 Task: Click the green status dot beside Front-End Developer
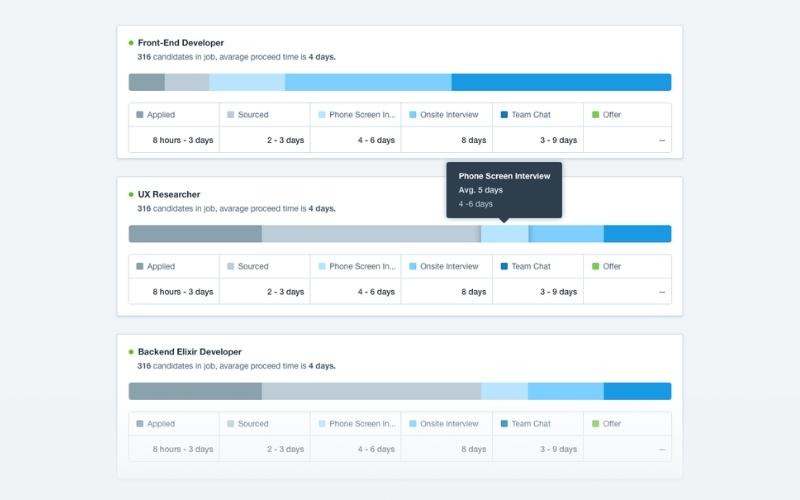point(131,43)
